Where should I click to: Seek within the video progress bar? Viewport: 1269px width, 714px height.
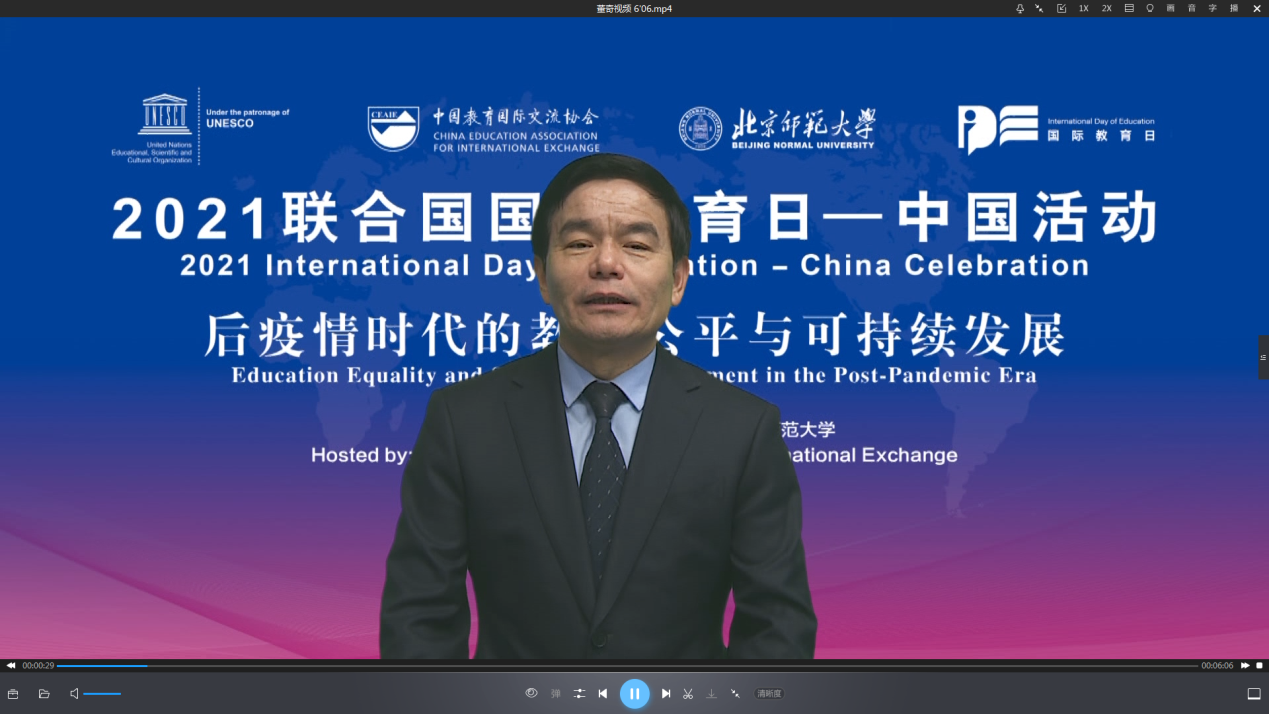pos(627,666)
